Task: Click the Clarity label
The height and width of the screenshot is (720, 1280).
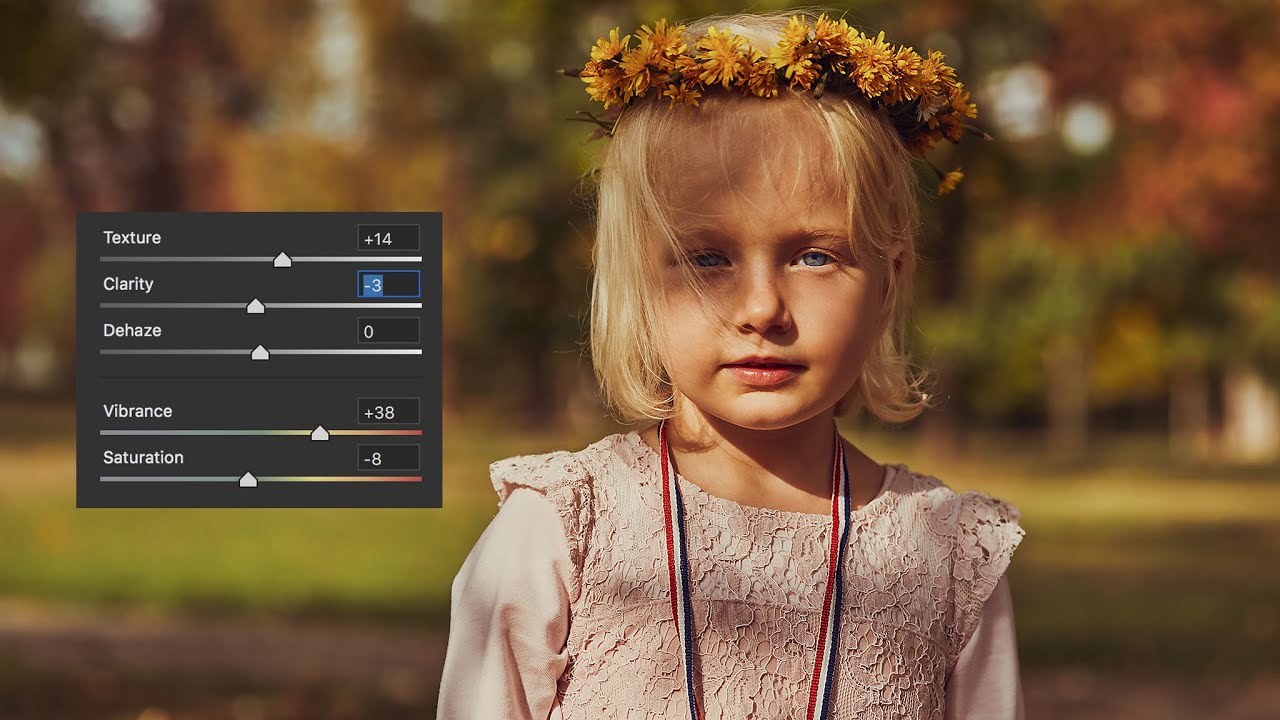Action: [128, 284]
